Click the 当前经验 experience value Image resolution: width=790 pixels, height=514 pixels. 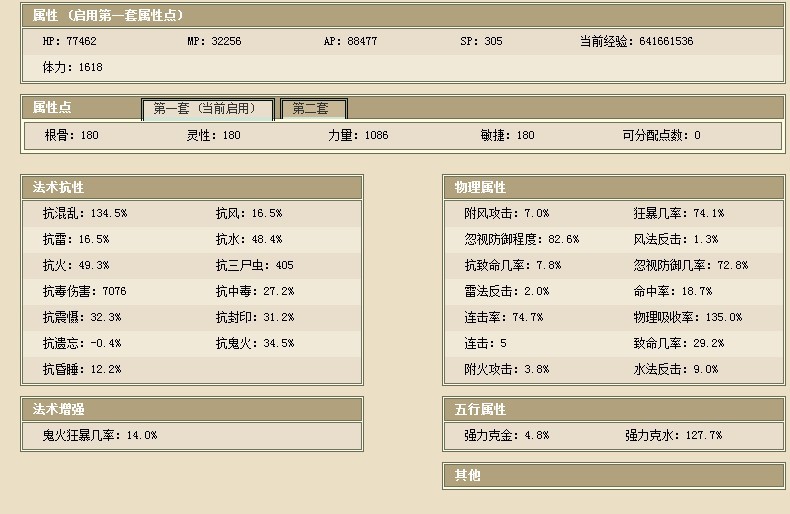click(x=636, y=42)
